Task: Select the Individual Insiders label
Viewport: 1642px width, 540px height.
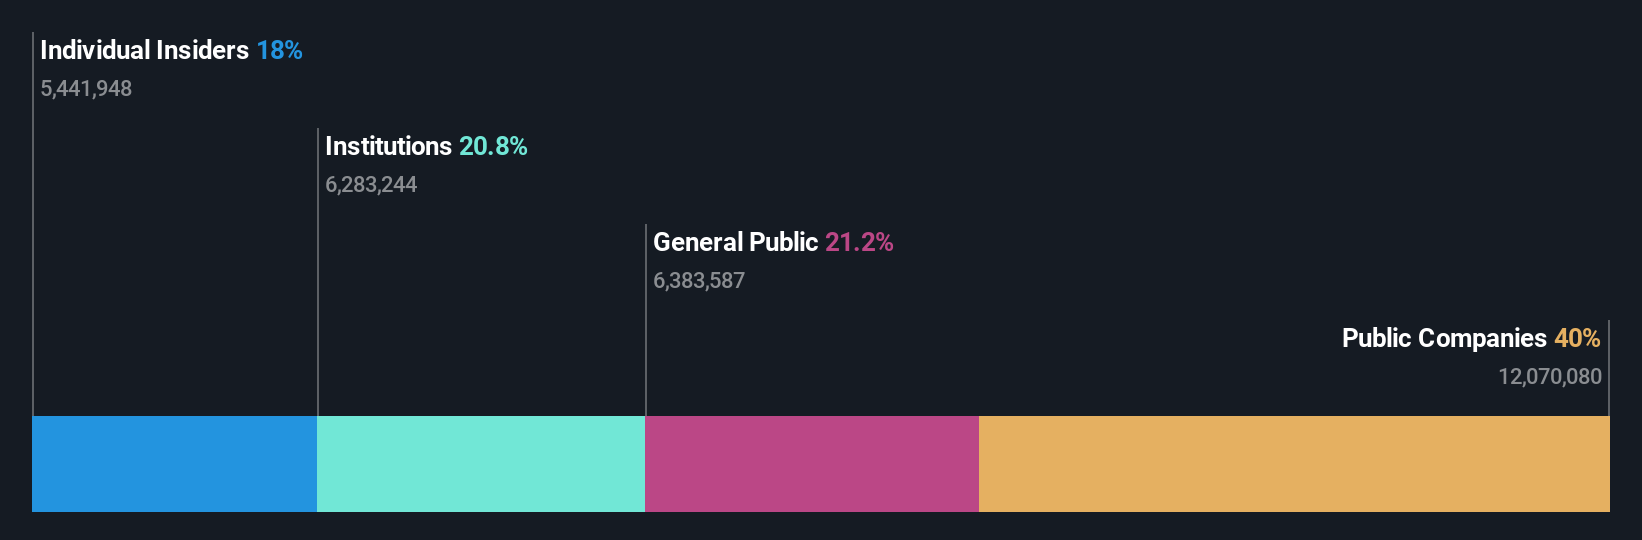Action: pos(144,50)
